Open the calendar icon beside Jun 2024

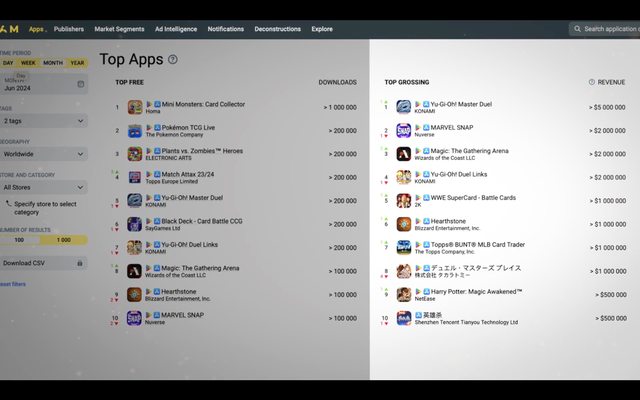point(81,84)
